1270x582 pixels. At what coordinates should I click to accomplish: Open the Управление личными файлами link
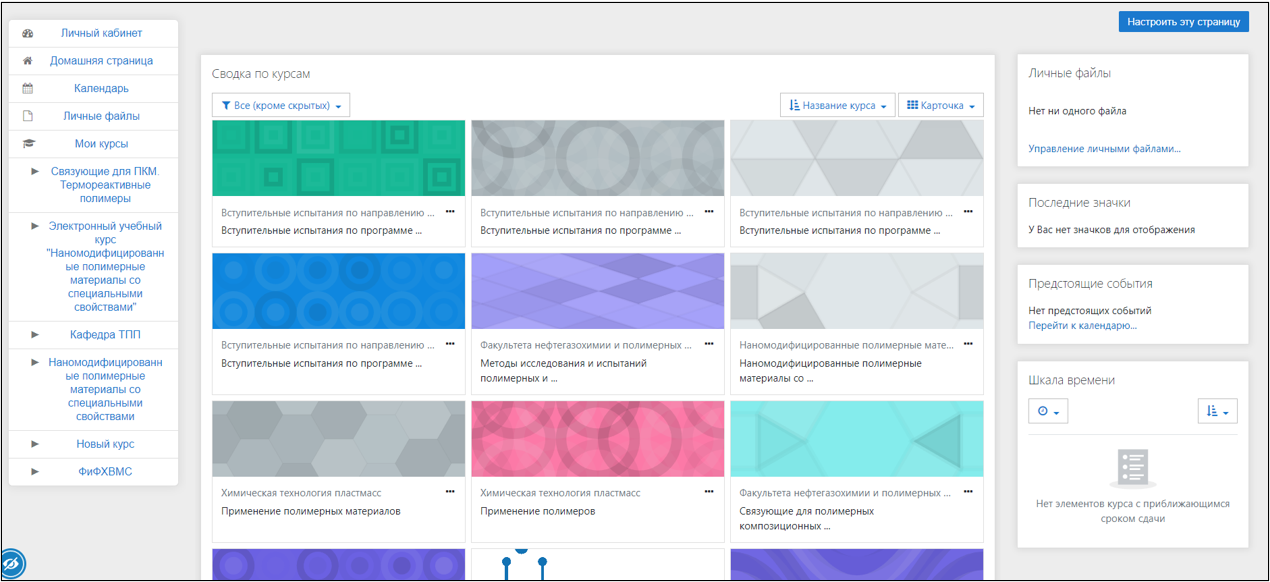[x=1104, y=149]
